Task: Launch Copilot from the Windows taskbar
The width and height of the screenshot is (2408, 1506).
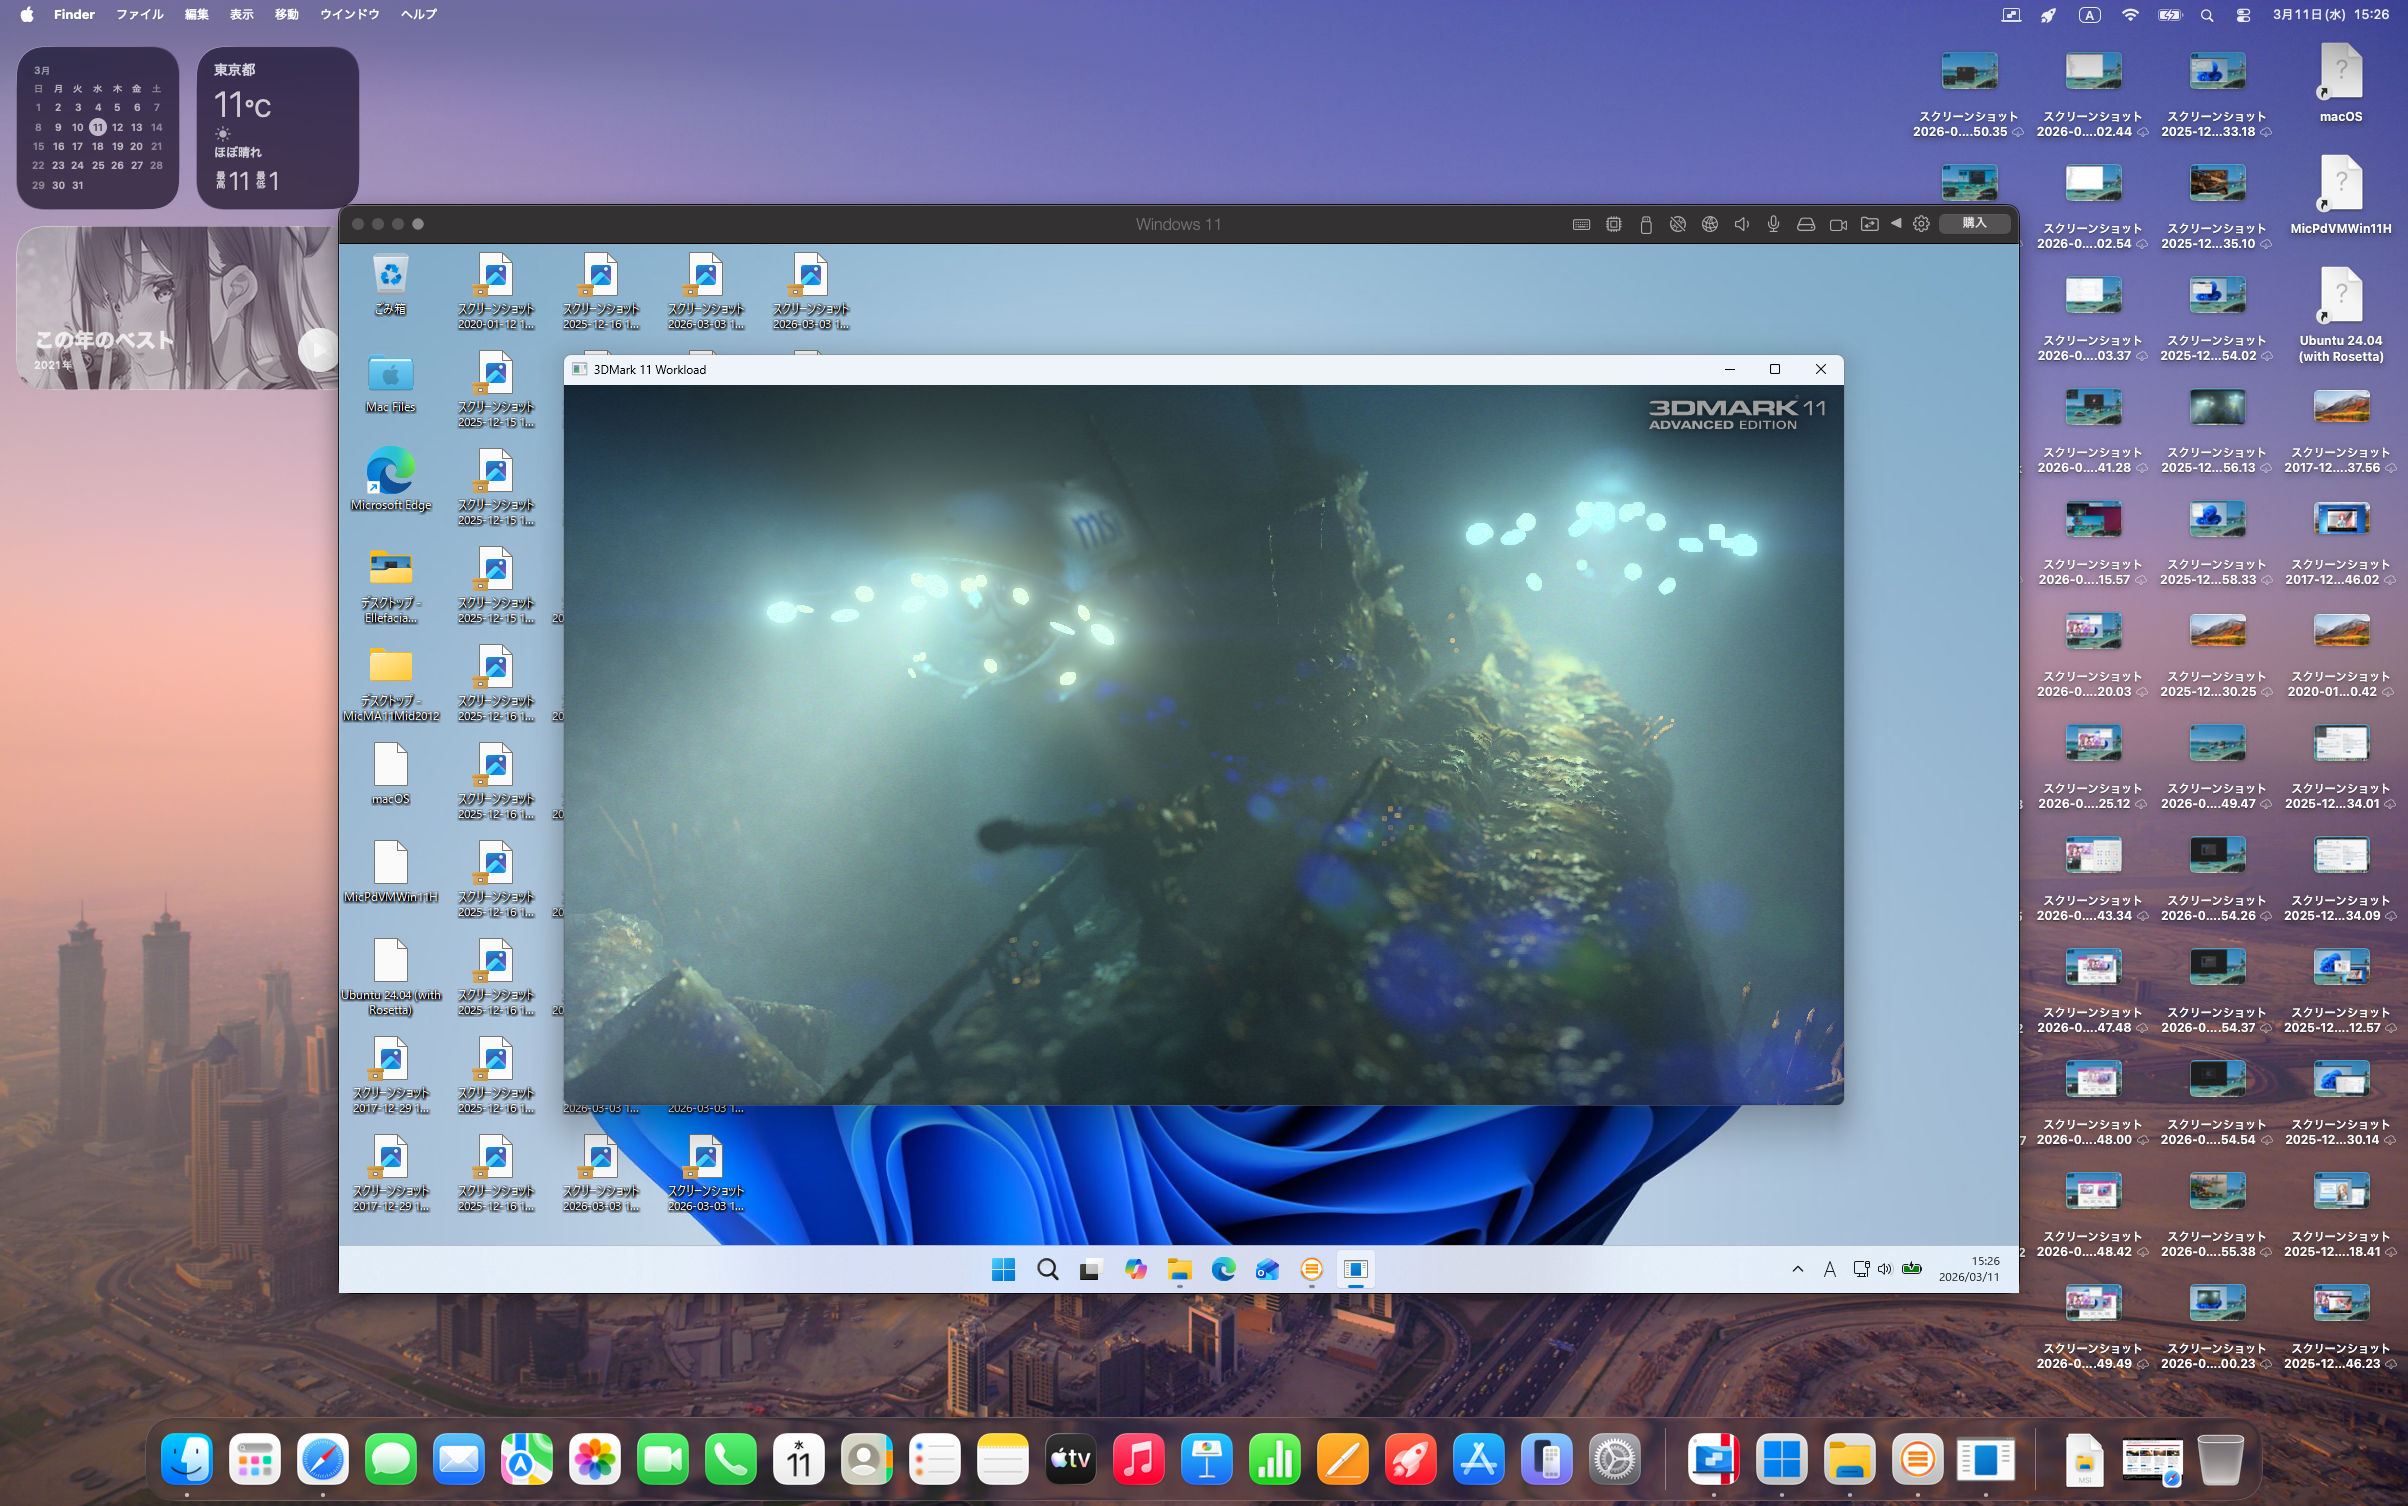Action: click(x=1135, y=1269)
